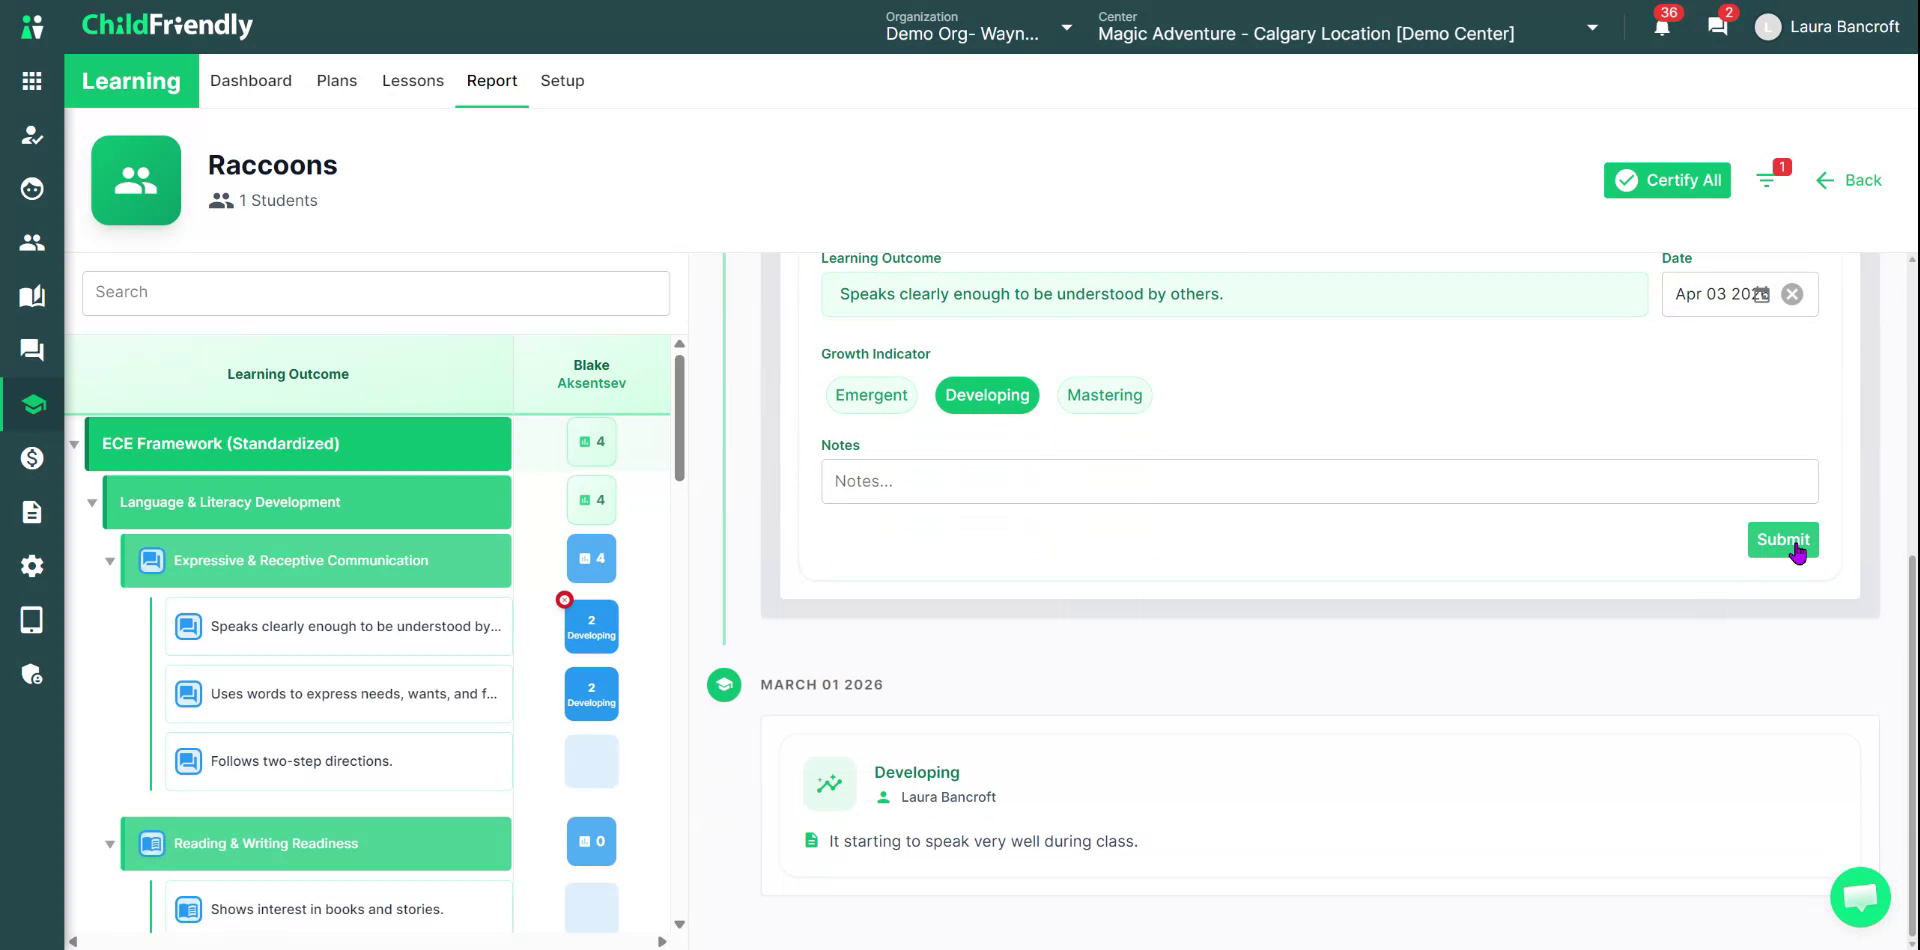
Task: Open the tablet kiosk sidebar icon
Action: (x=32, y=620)
